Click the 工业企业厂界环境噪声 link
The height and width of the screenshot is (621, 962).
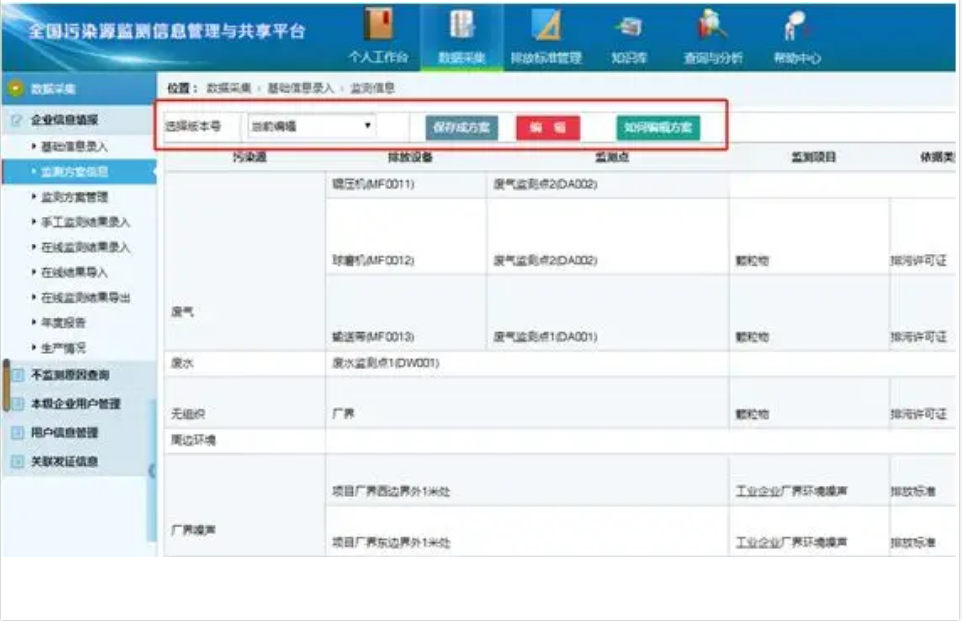click(x=791, y=491)
